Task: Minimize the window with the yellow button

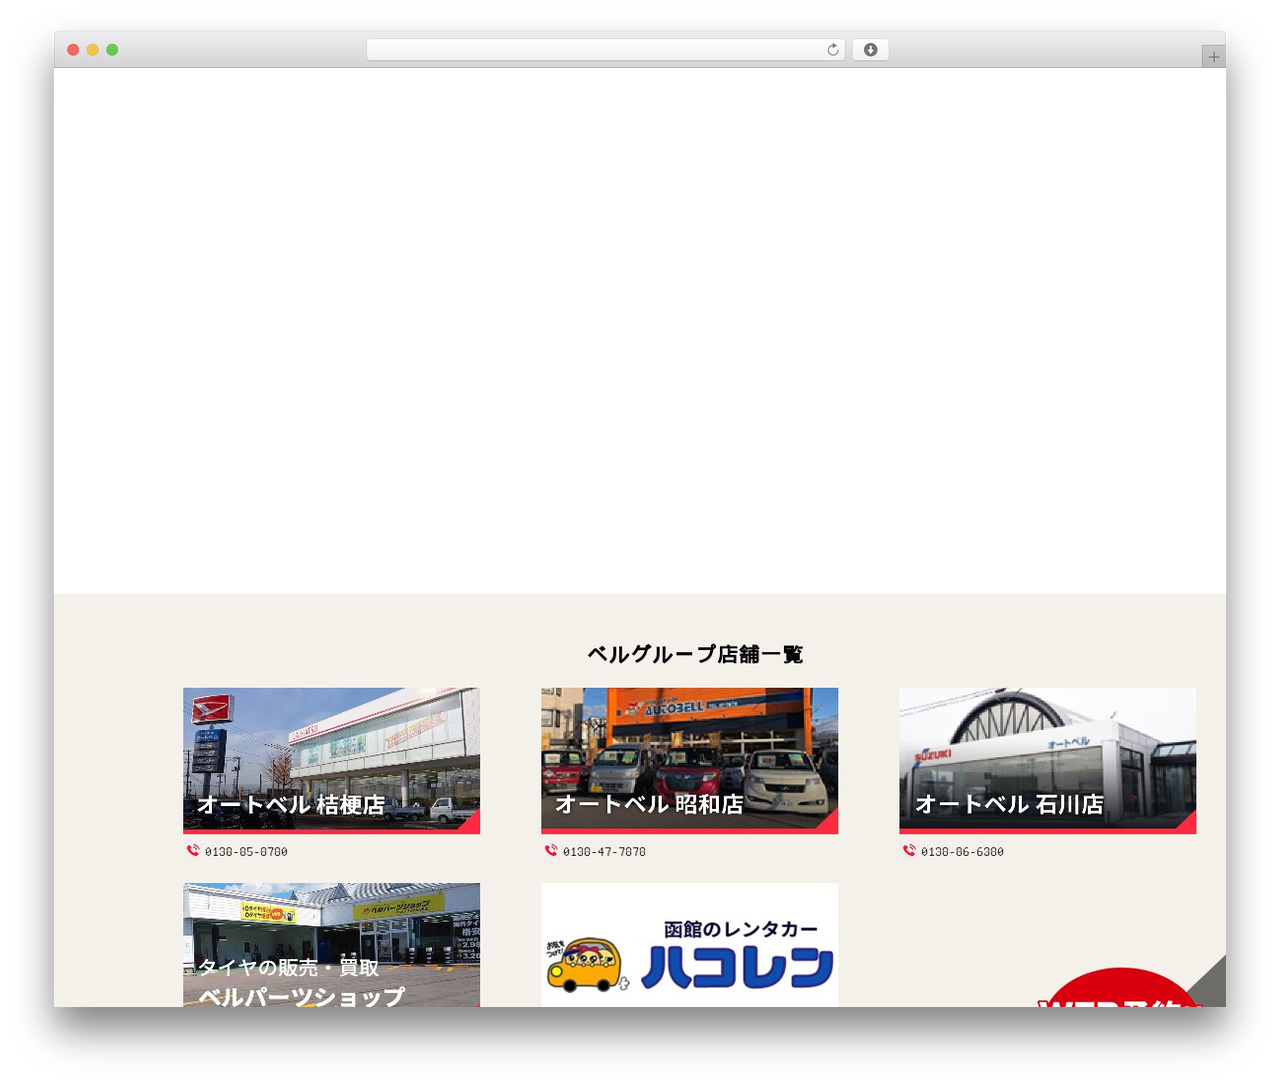Action: (92, 50)
